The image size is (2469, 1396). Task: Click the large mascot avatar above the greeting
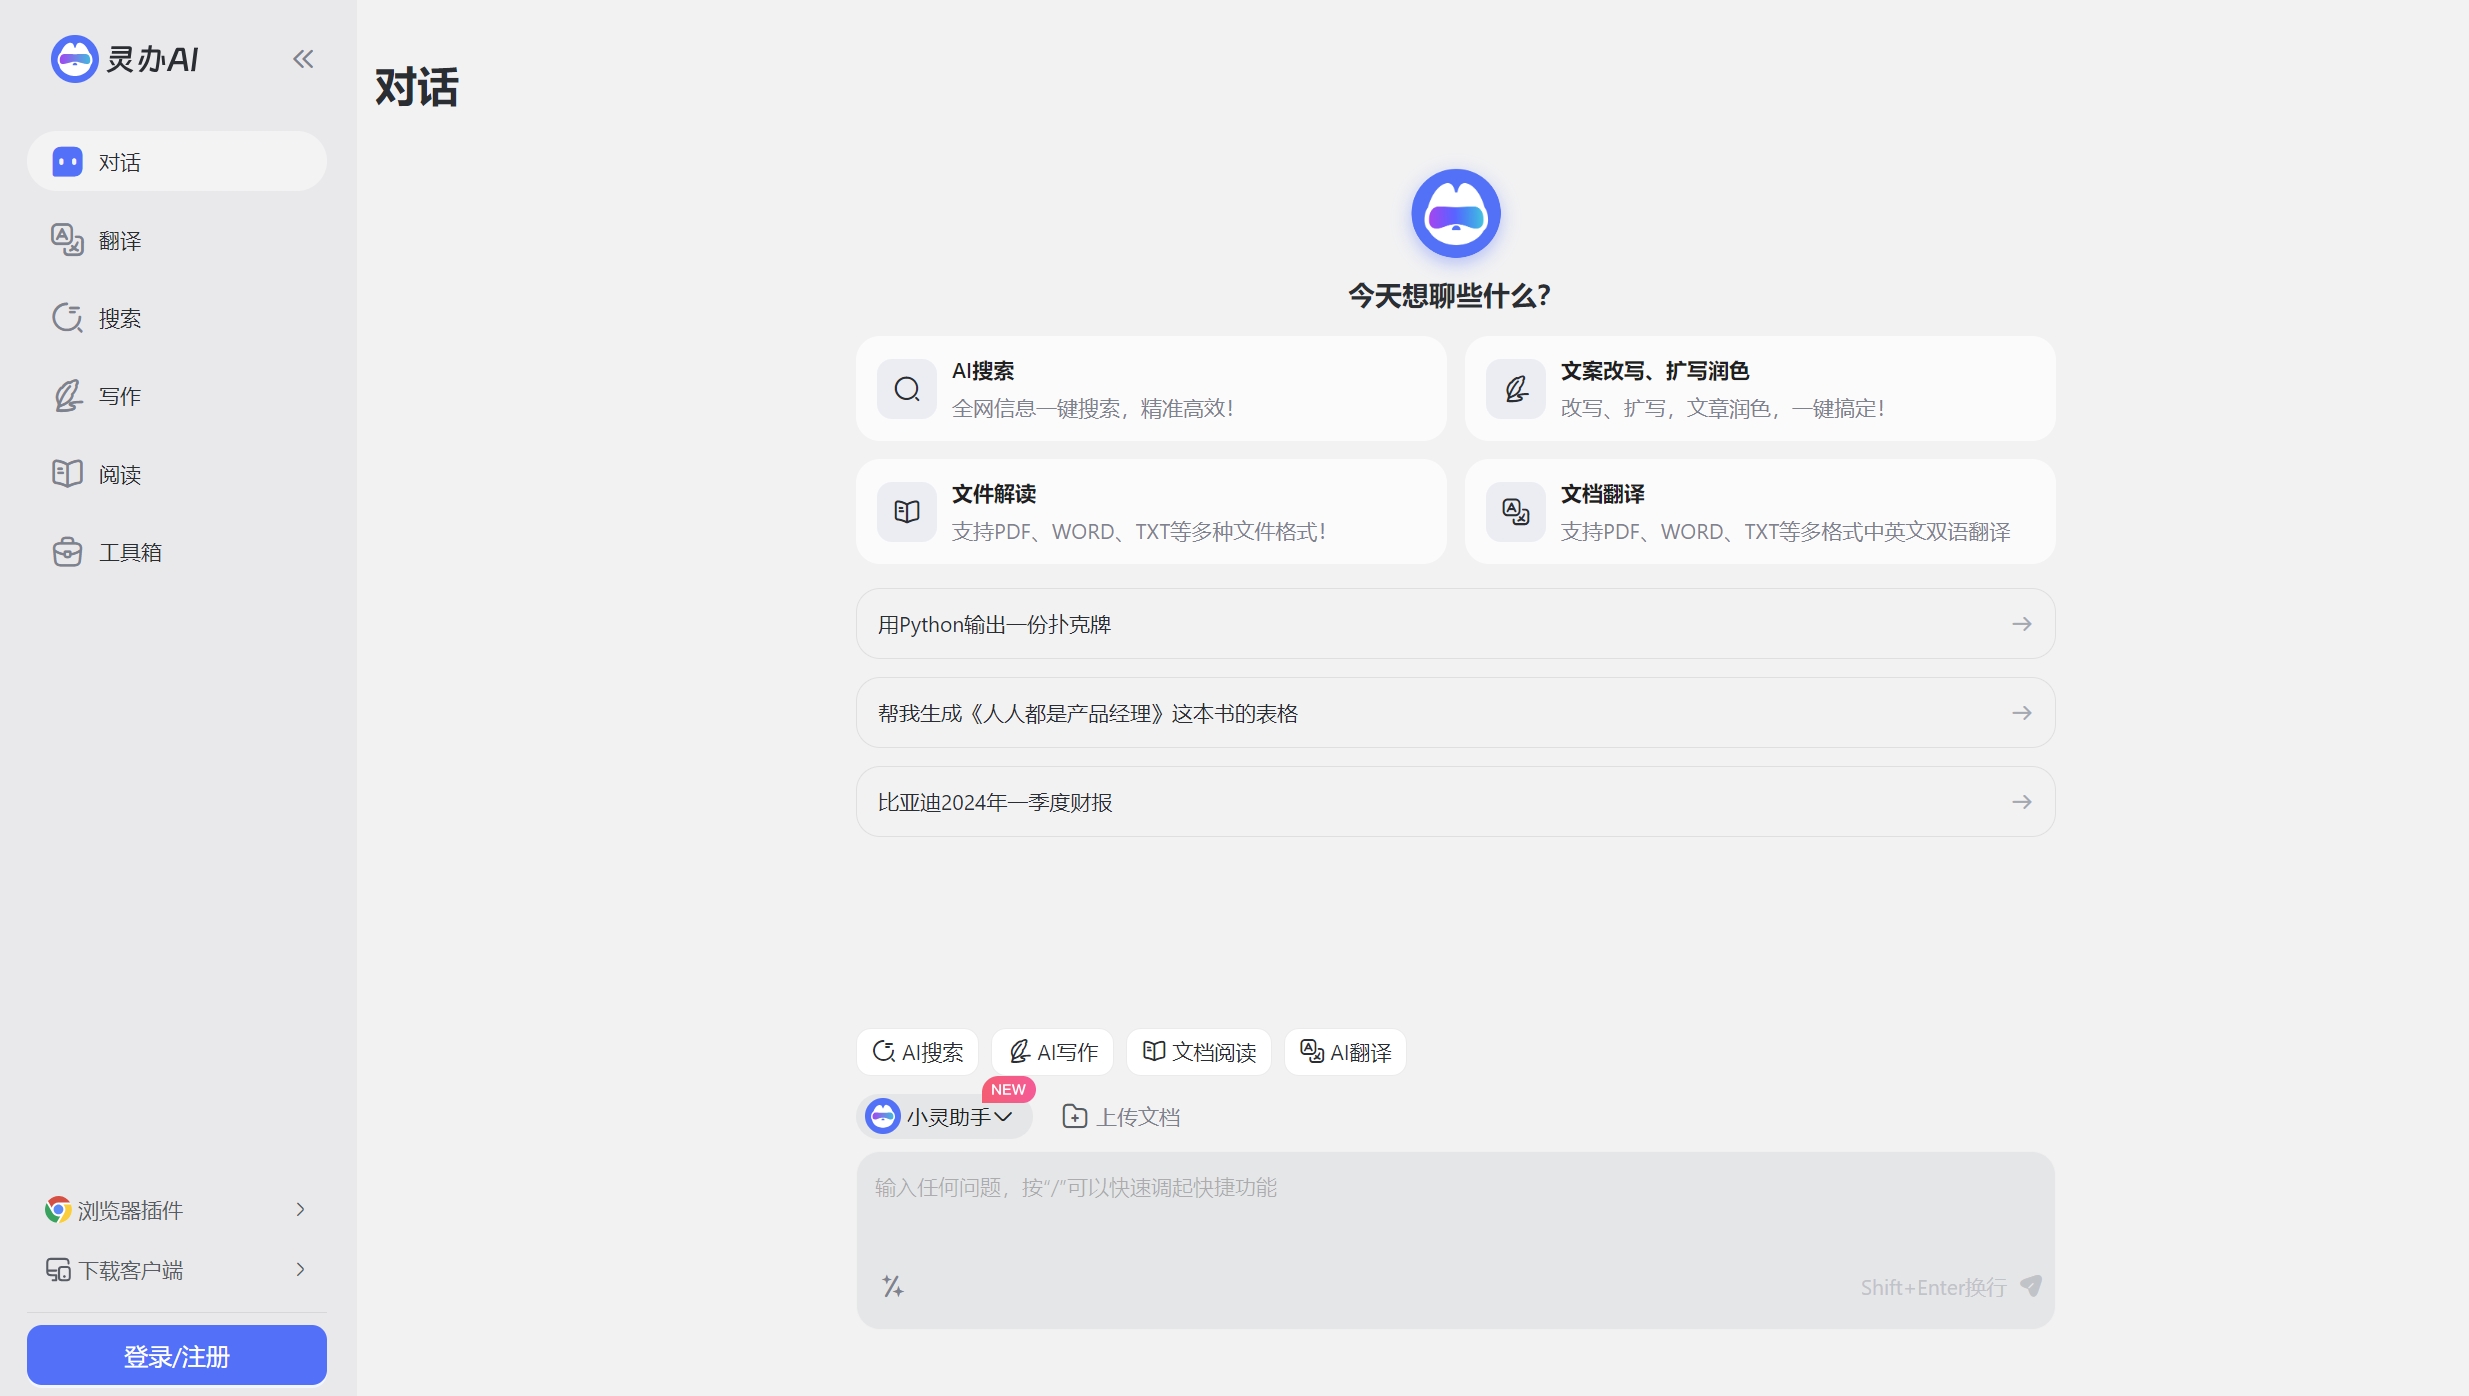point(1455,213)
